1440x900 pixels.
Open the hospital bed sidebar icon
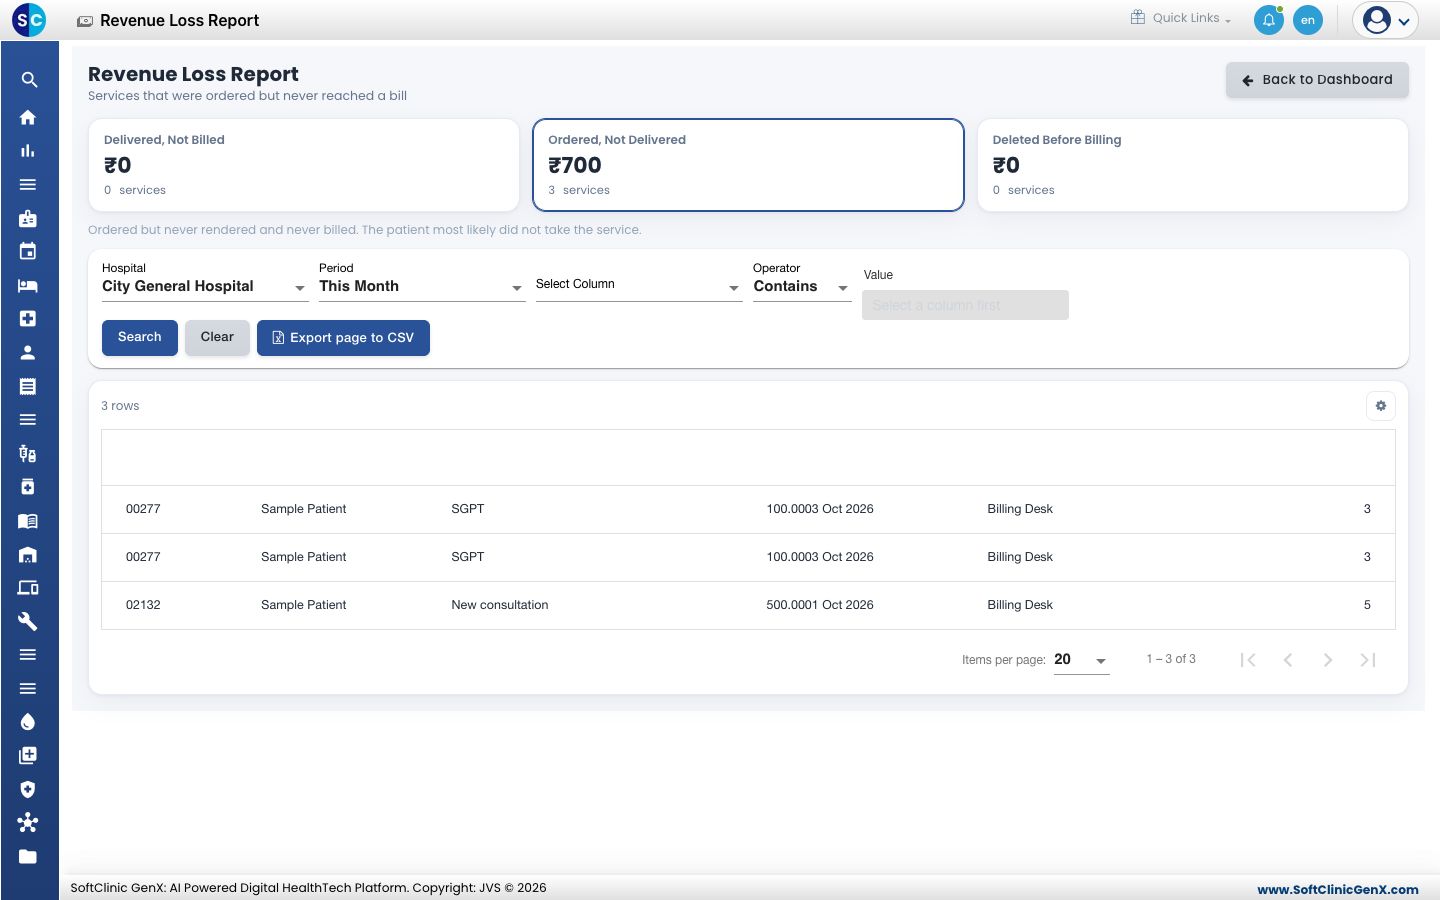(28, 285)
